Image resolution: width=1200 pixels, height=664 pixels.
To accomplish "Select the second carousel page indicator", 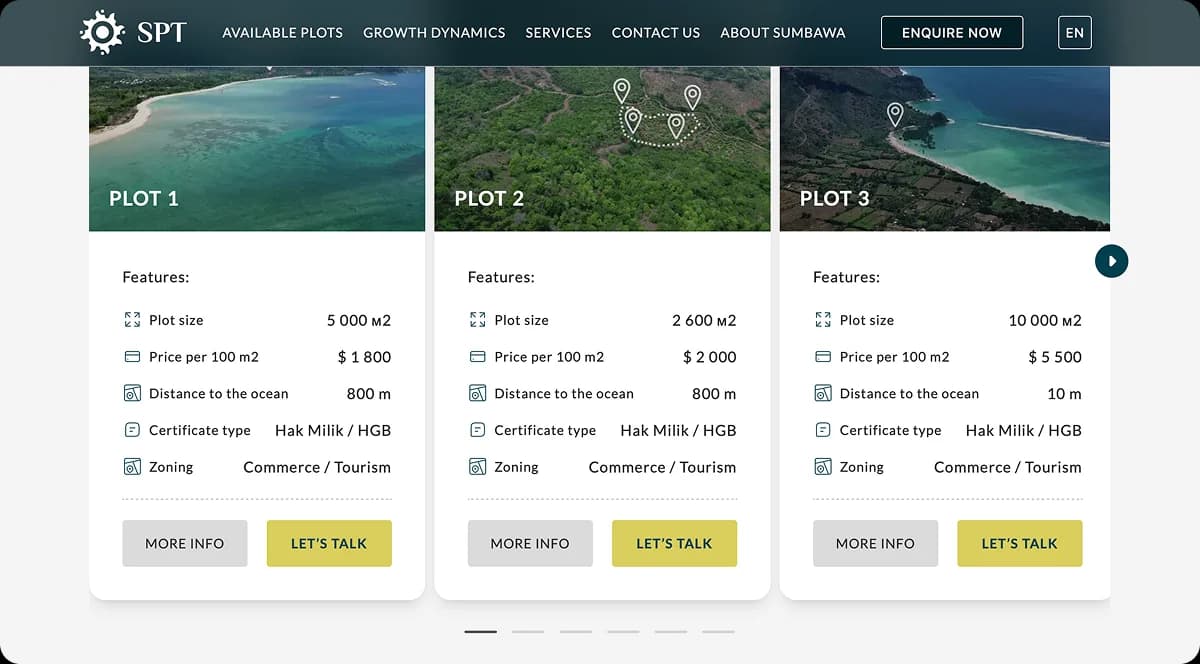I will point(528,632).
